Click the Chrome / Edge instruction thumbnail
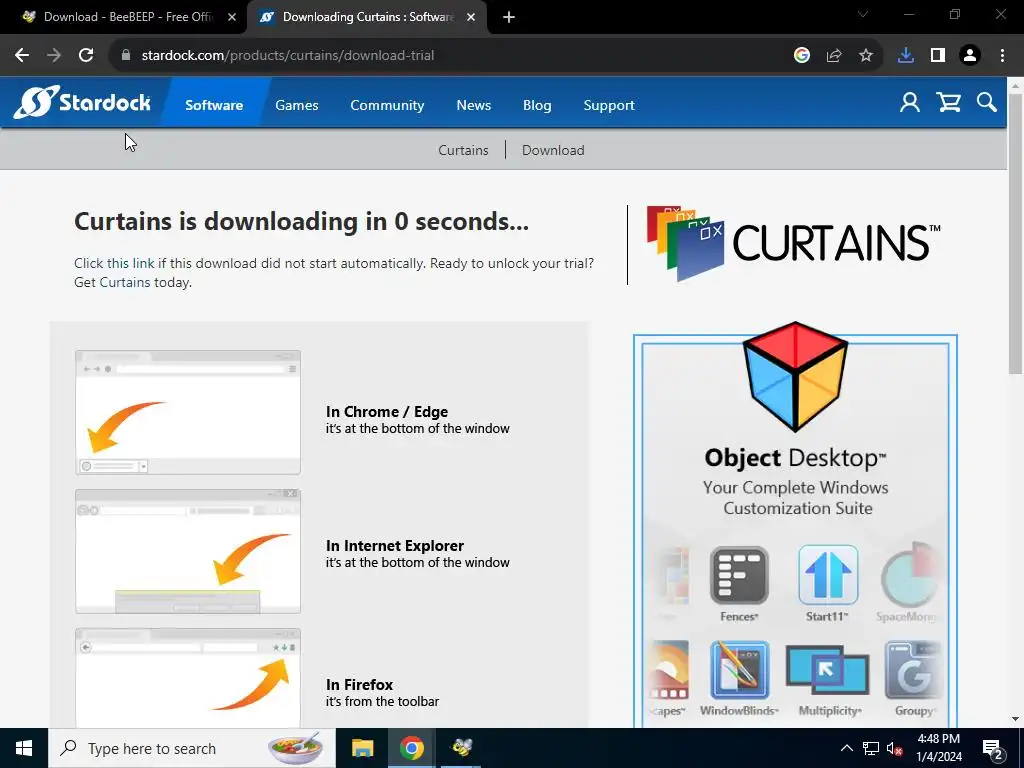Viewport: 1024px width, 768px height. pyautogui.click(x=188, y=412)
